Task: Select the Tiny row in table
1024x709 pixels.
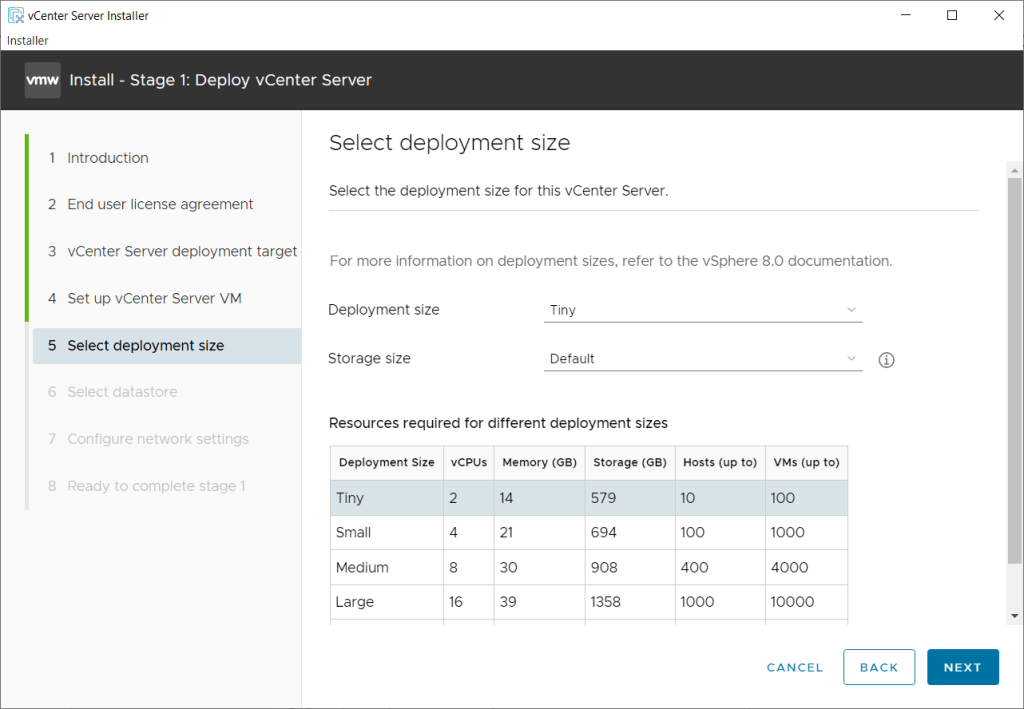Action: [x=588, y=498]
